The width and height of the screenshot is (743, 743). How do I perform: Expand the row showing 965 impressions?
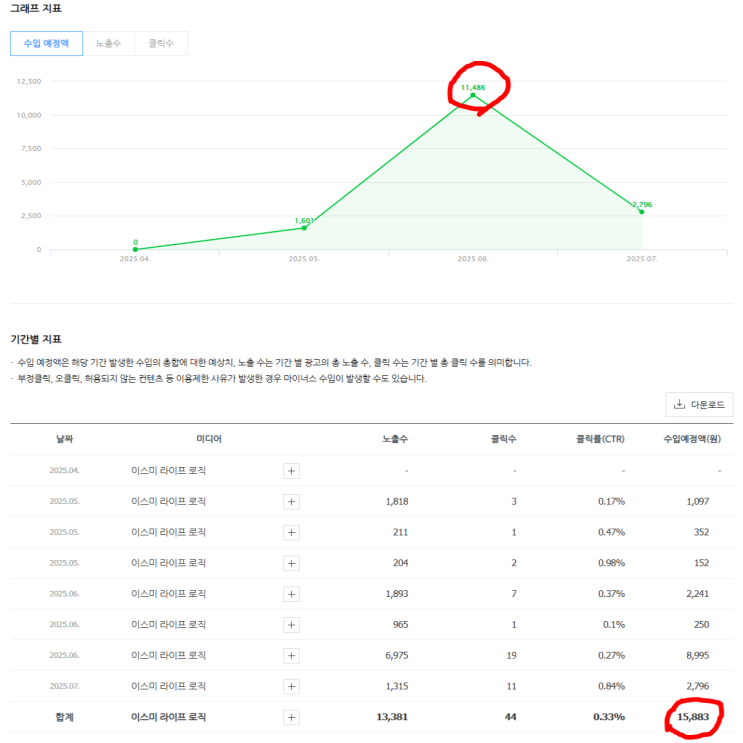(291, 625)
